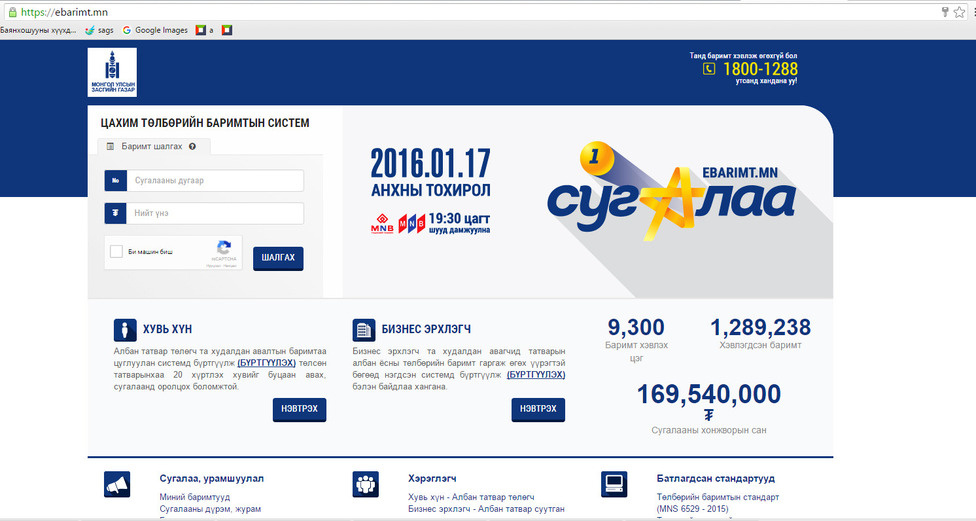Image resolution: width=976 pixels, height=521 pixels.
Task: Click the Сугалаа lottery banner logo
Action: tap(670, 193)
